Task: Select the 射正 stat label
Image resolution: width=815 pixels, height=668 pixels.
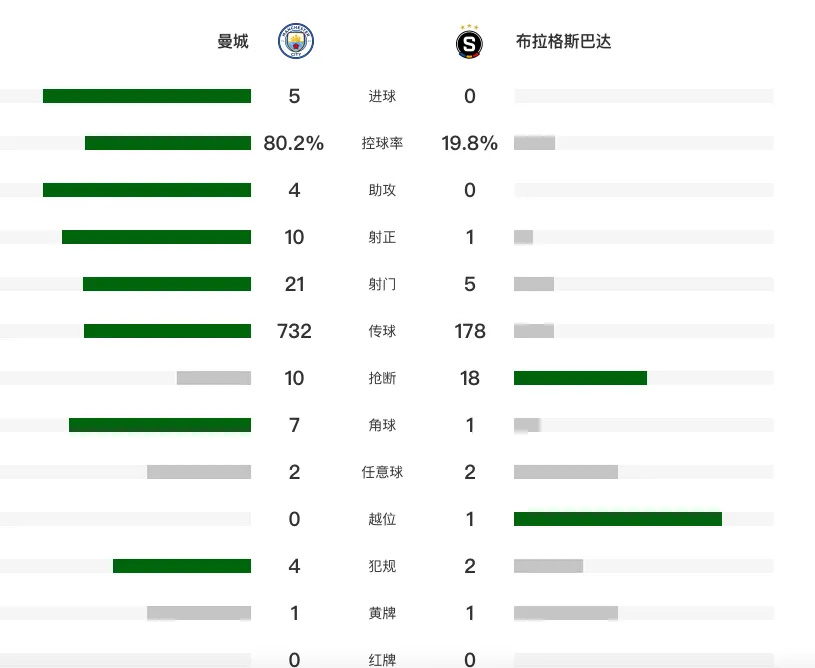Action: coord(382,237)
